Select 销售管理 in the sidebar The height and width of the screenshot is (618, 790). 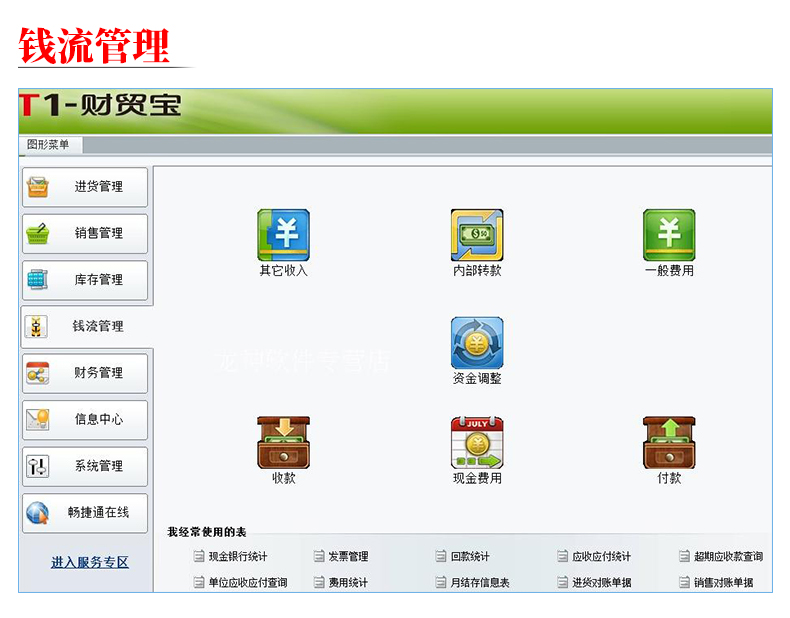(85, 233)
